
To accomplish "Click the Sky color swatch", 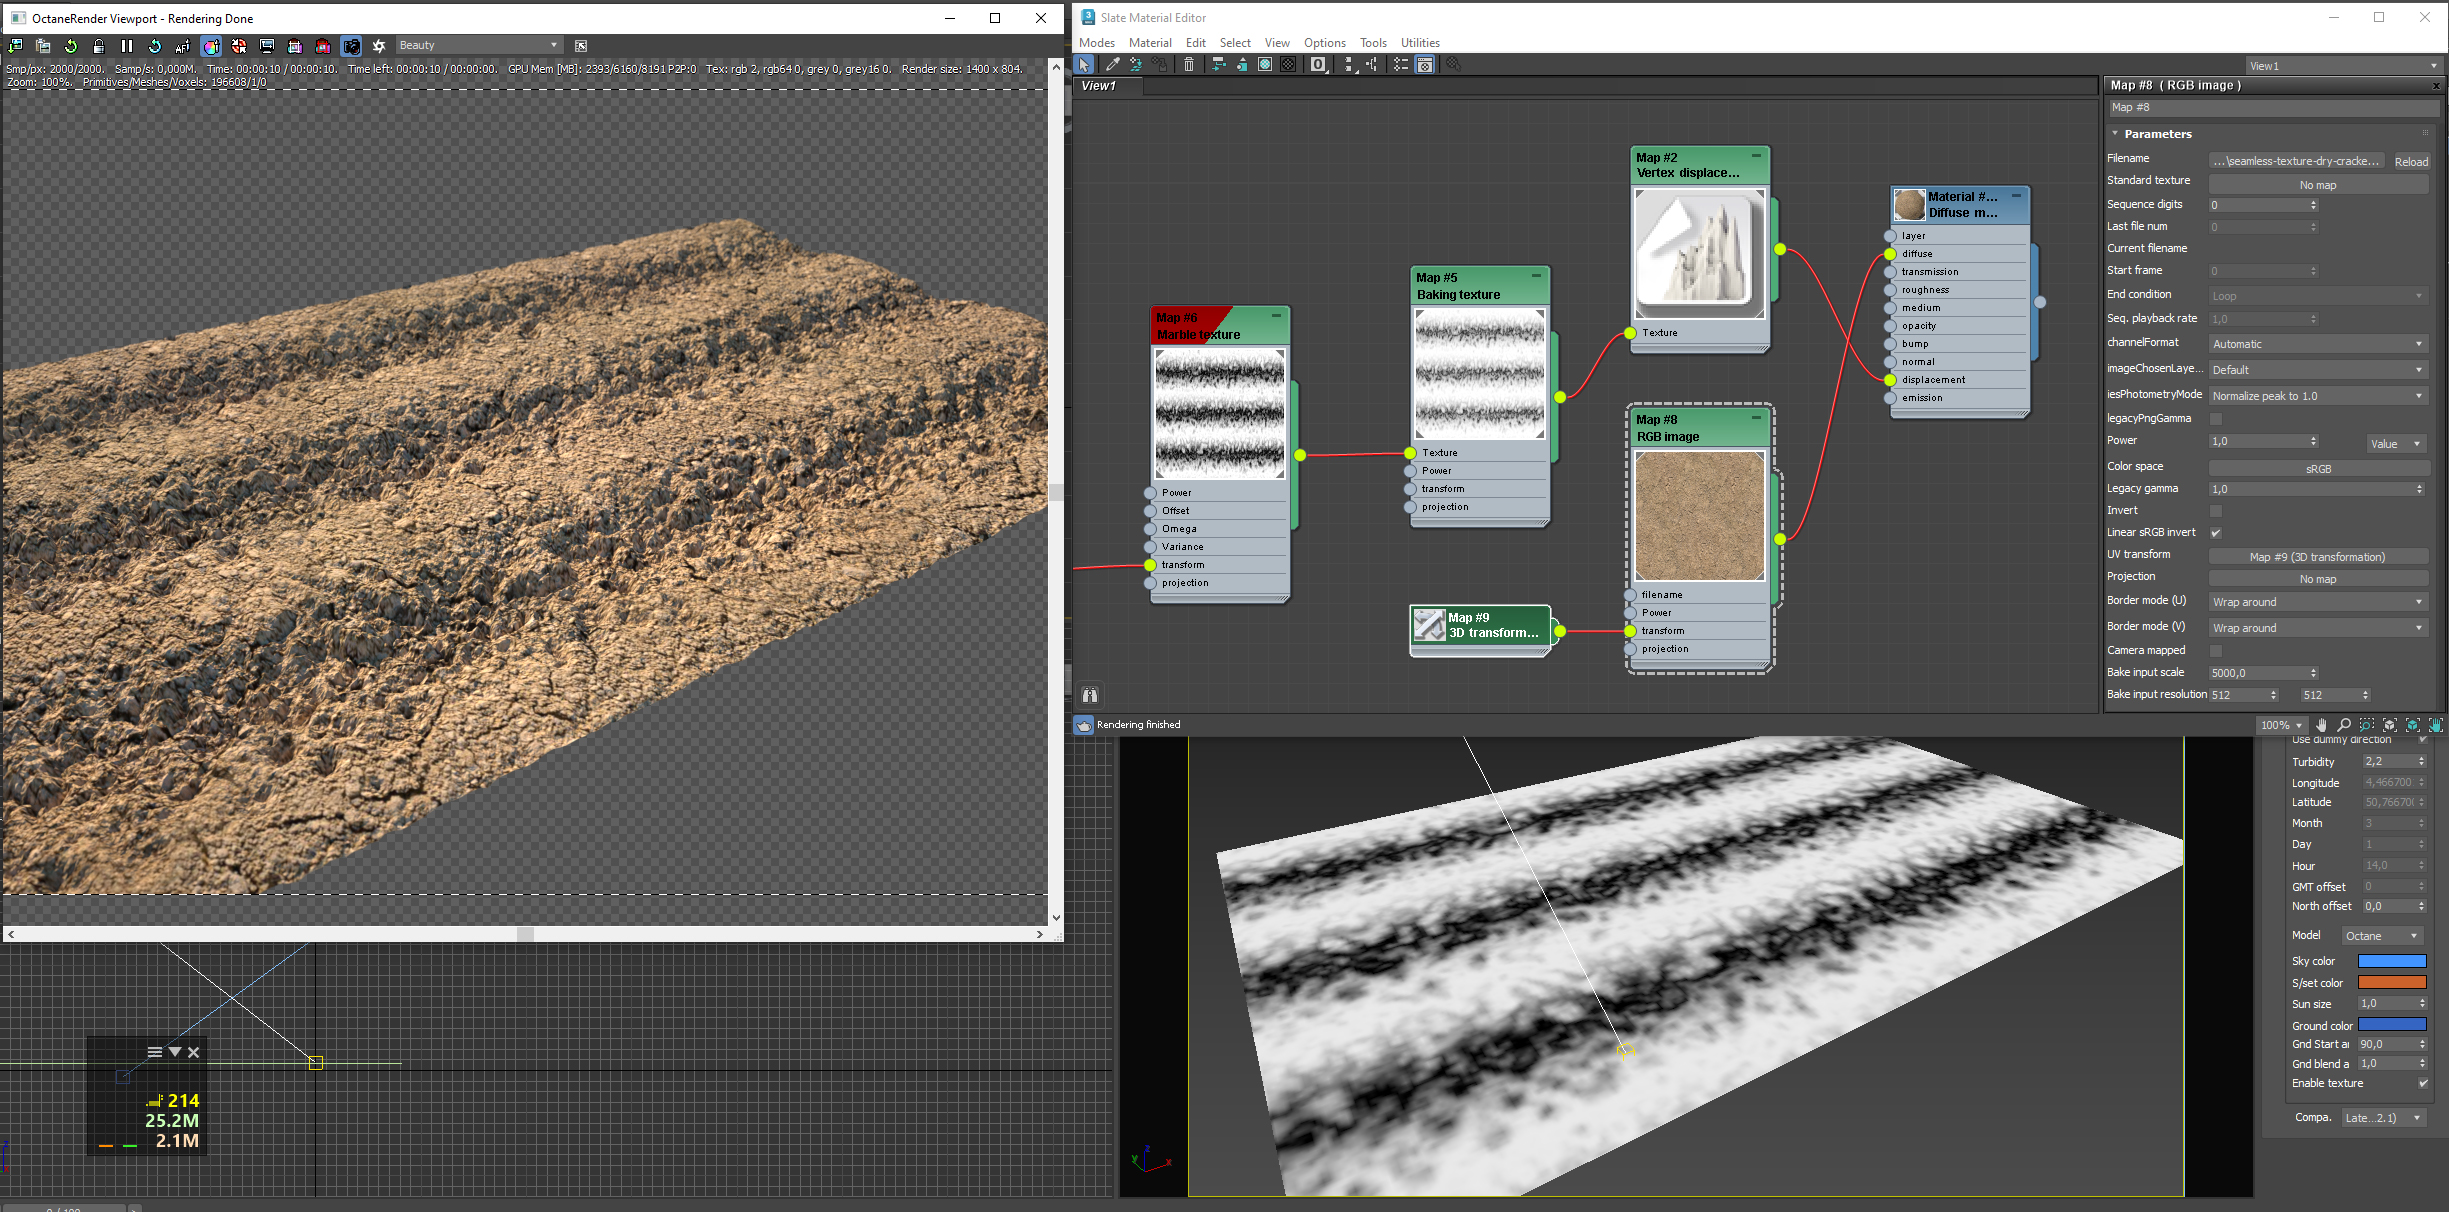I will click(2391, 962).
